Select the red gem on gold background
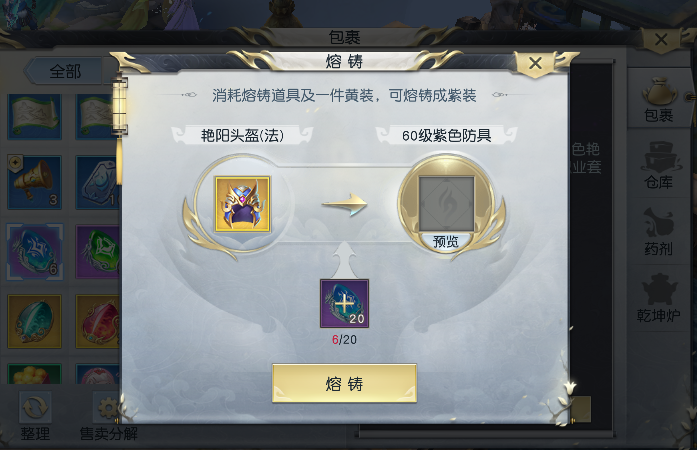 point(98,321)
